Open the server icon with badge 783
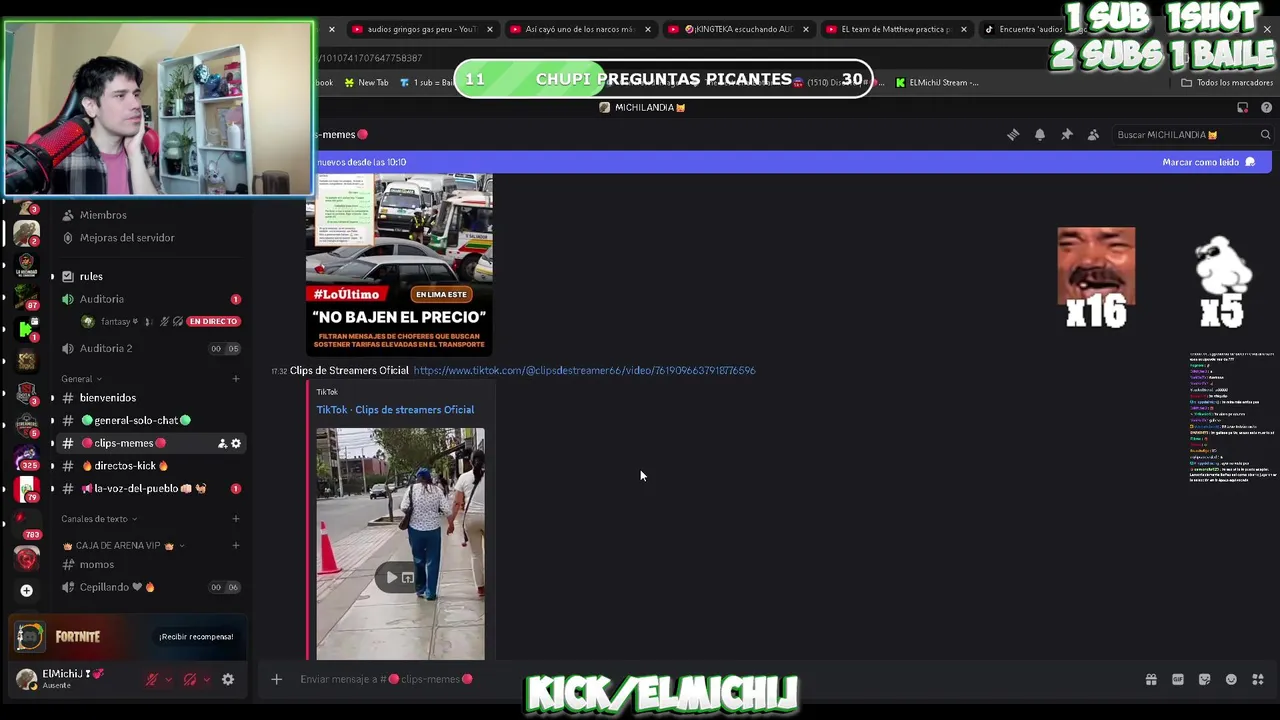The image size is (1280, 720). tap(26, 523)
